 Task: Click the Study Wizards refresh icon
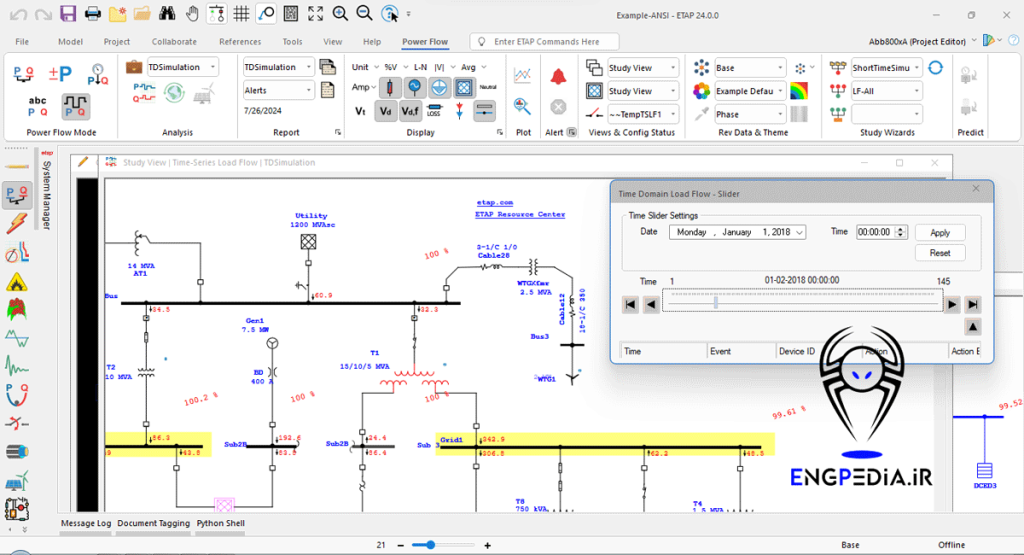pyautogui.click(x=935, y=67)
